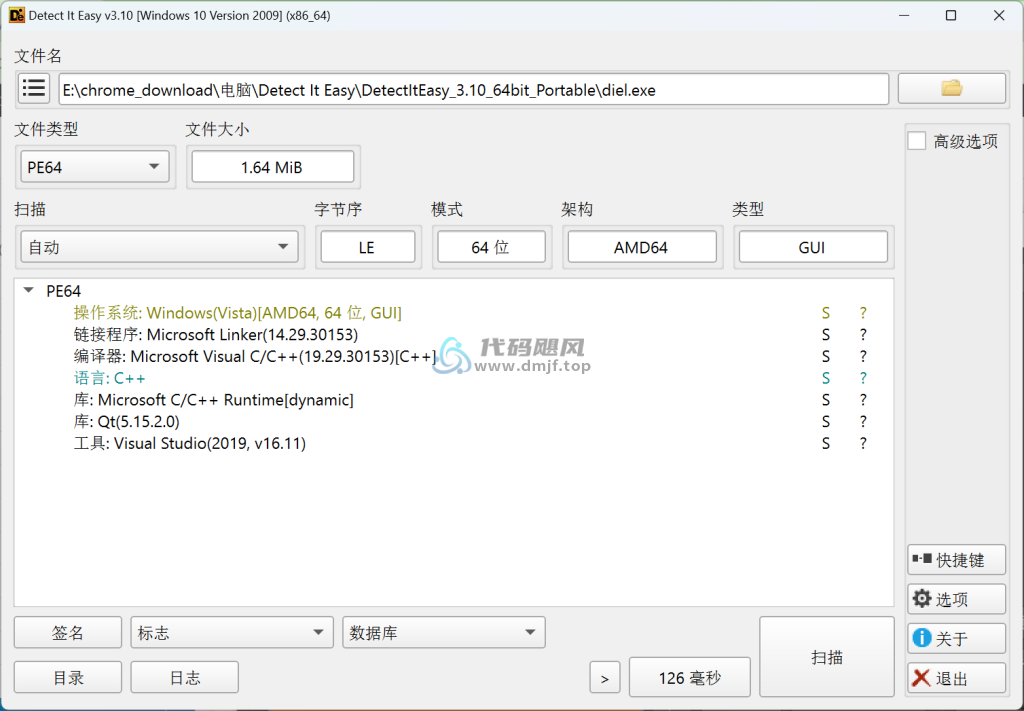Click ? on the C/C++ Runtime row

click(x=863, y=400)
